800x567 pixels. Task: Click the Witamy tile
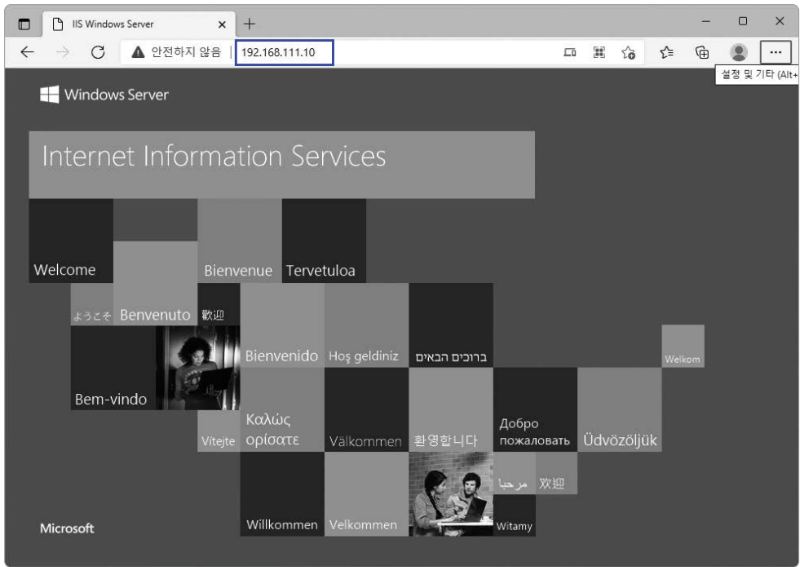514,515
